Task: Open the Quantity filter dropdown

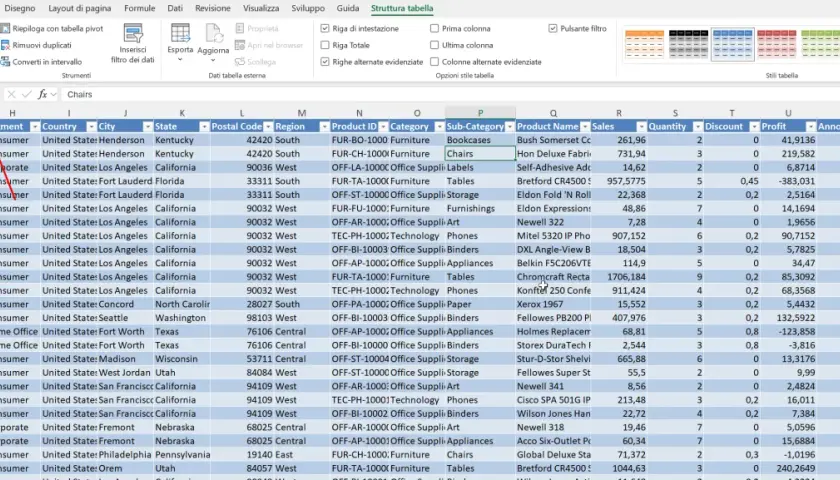Action: 698,126
